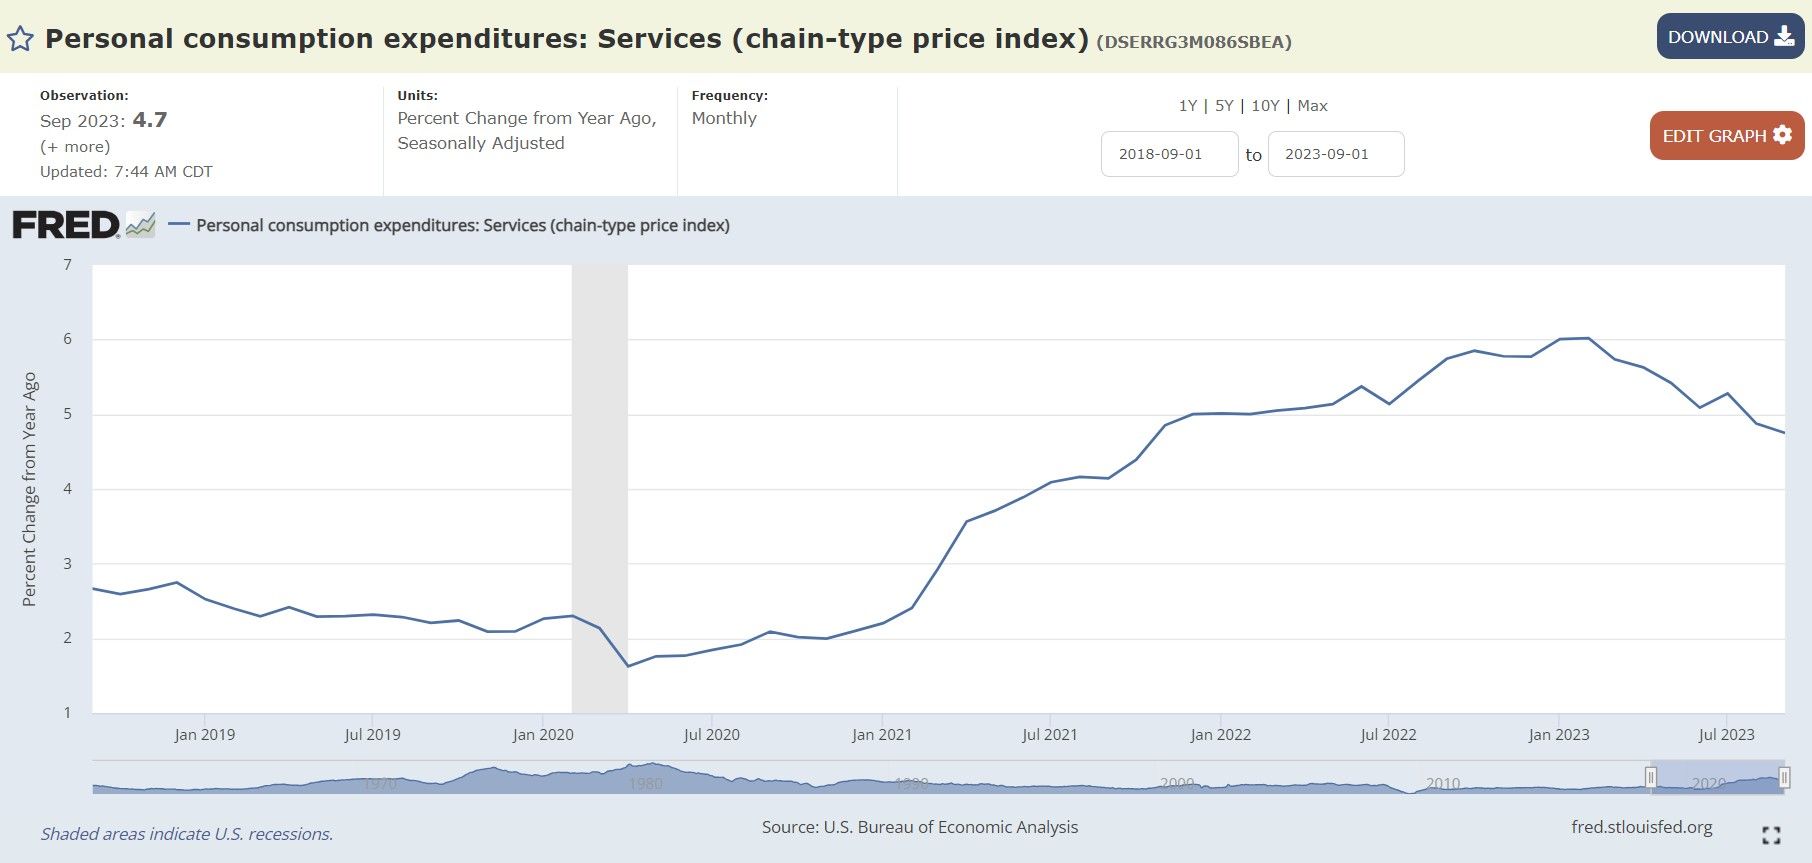Click the left range slider handle
The height and width of the screenshot is (863, 1812).
tap(1651, 777)
